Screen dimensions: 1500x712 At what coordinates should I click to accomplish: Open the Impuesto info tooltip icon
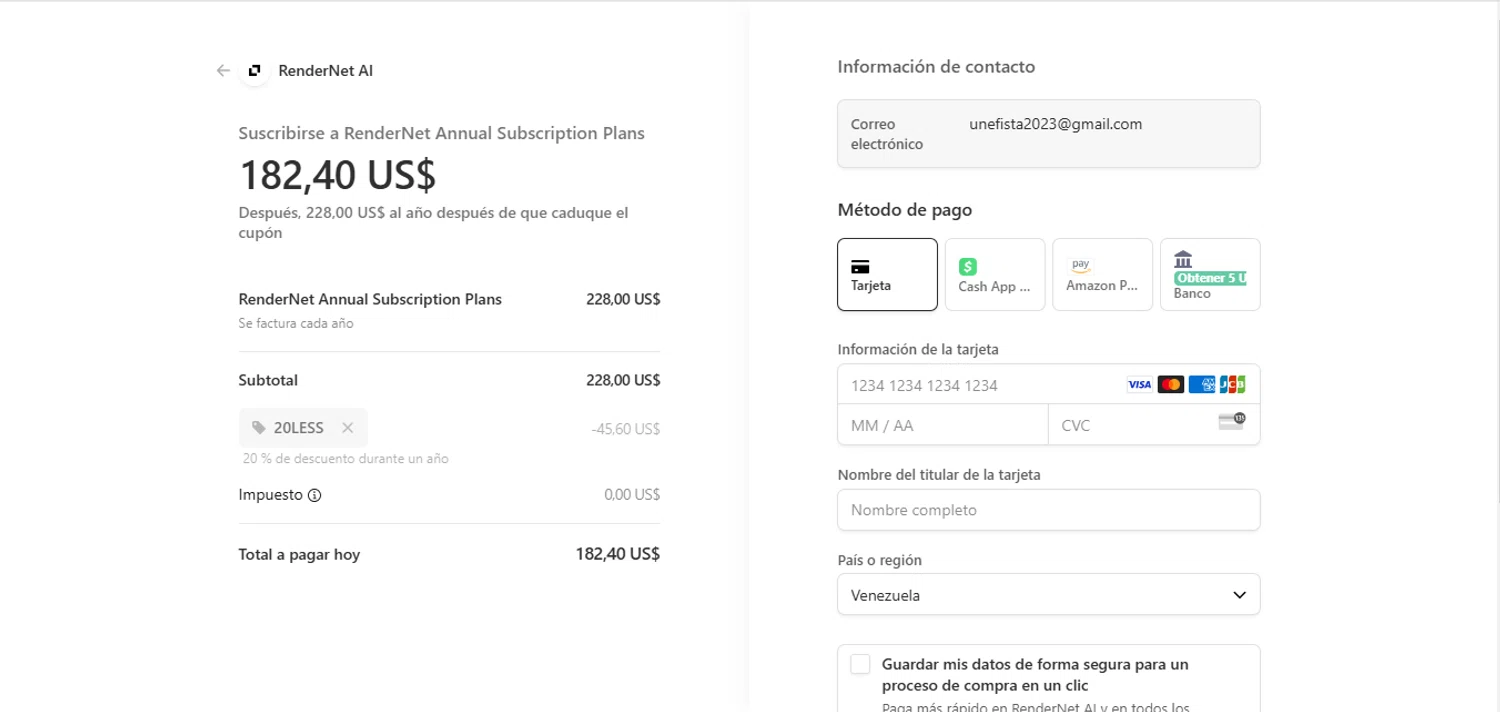tap(314, 495)
